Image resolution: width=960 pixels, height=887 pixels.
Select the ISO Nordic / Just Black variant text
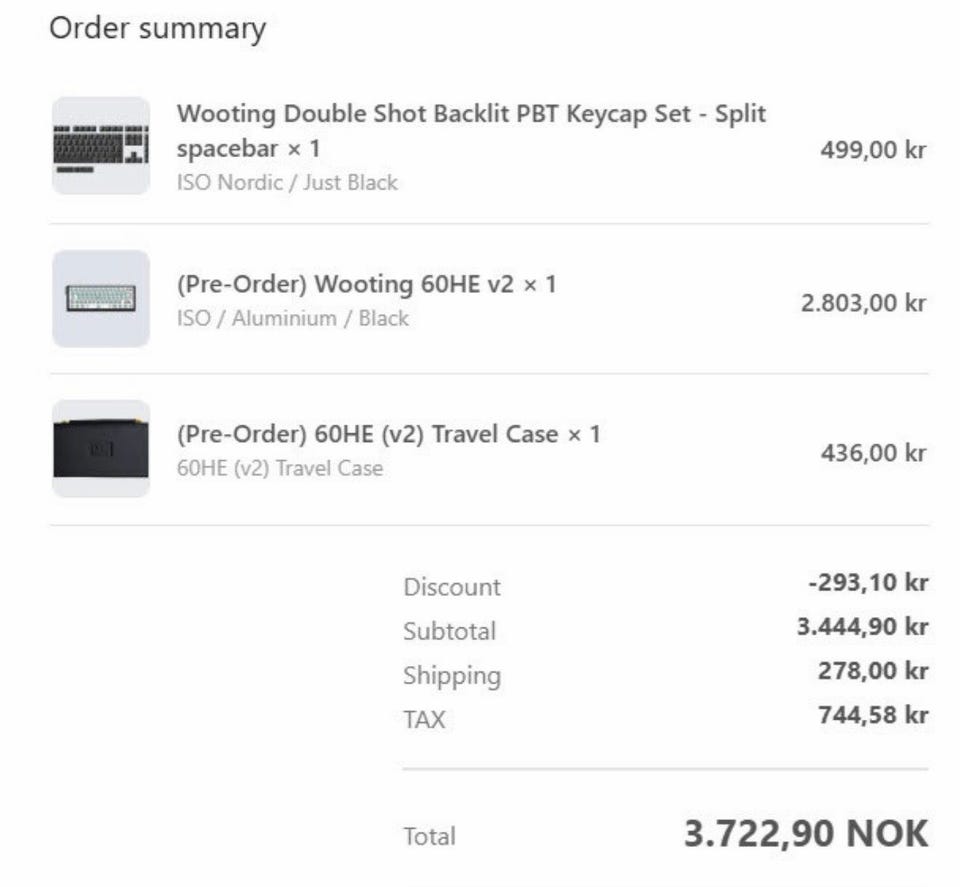tap(287, 182)
